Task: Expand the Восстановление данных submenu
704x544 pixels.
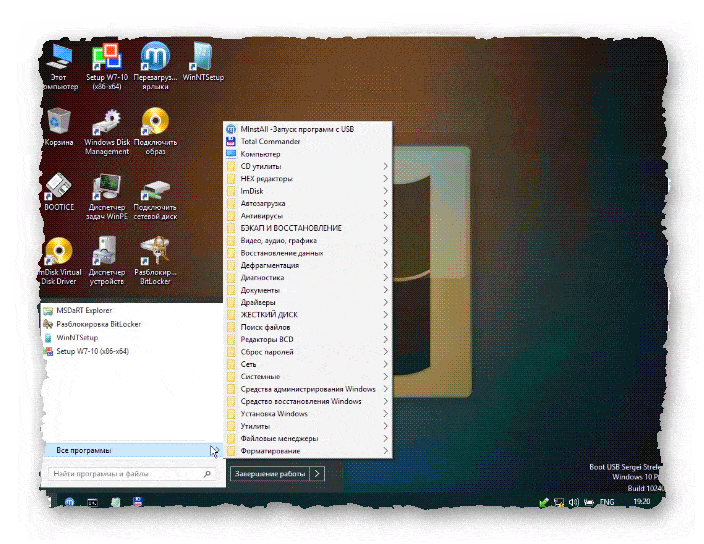Action: (x=308, y=253)
